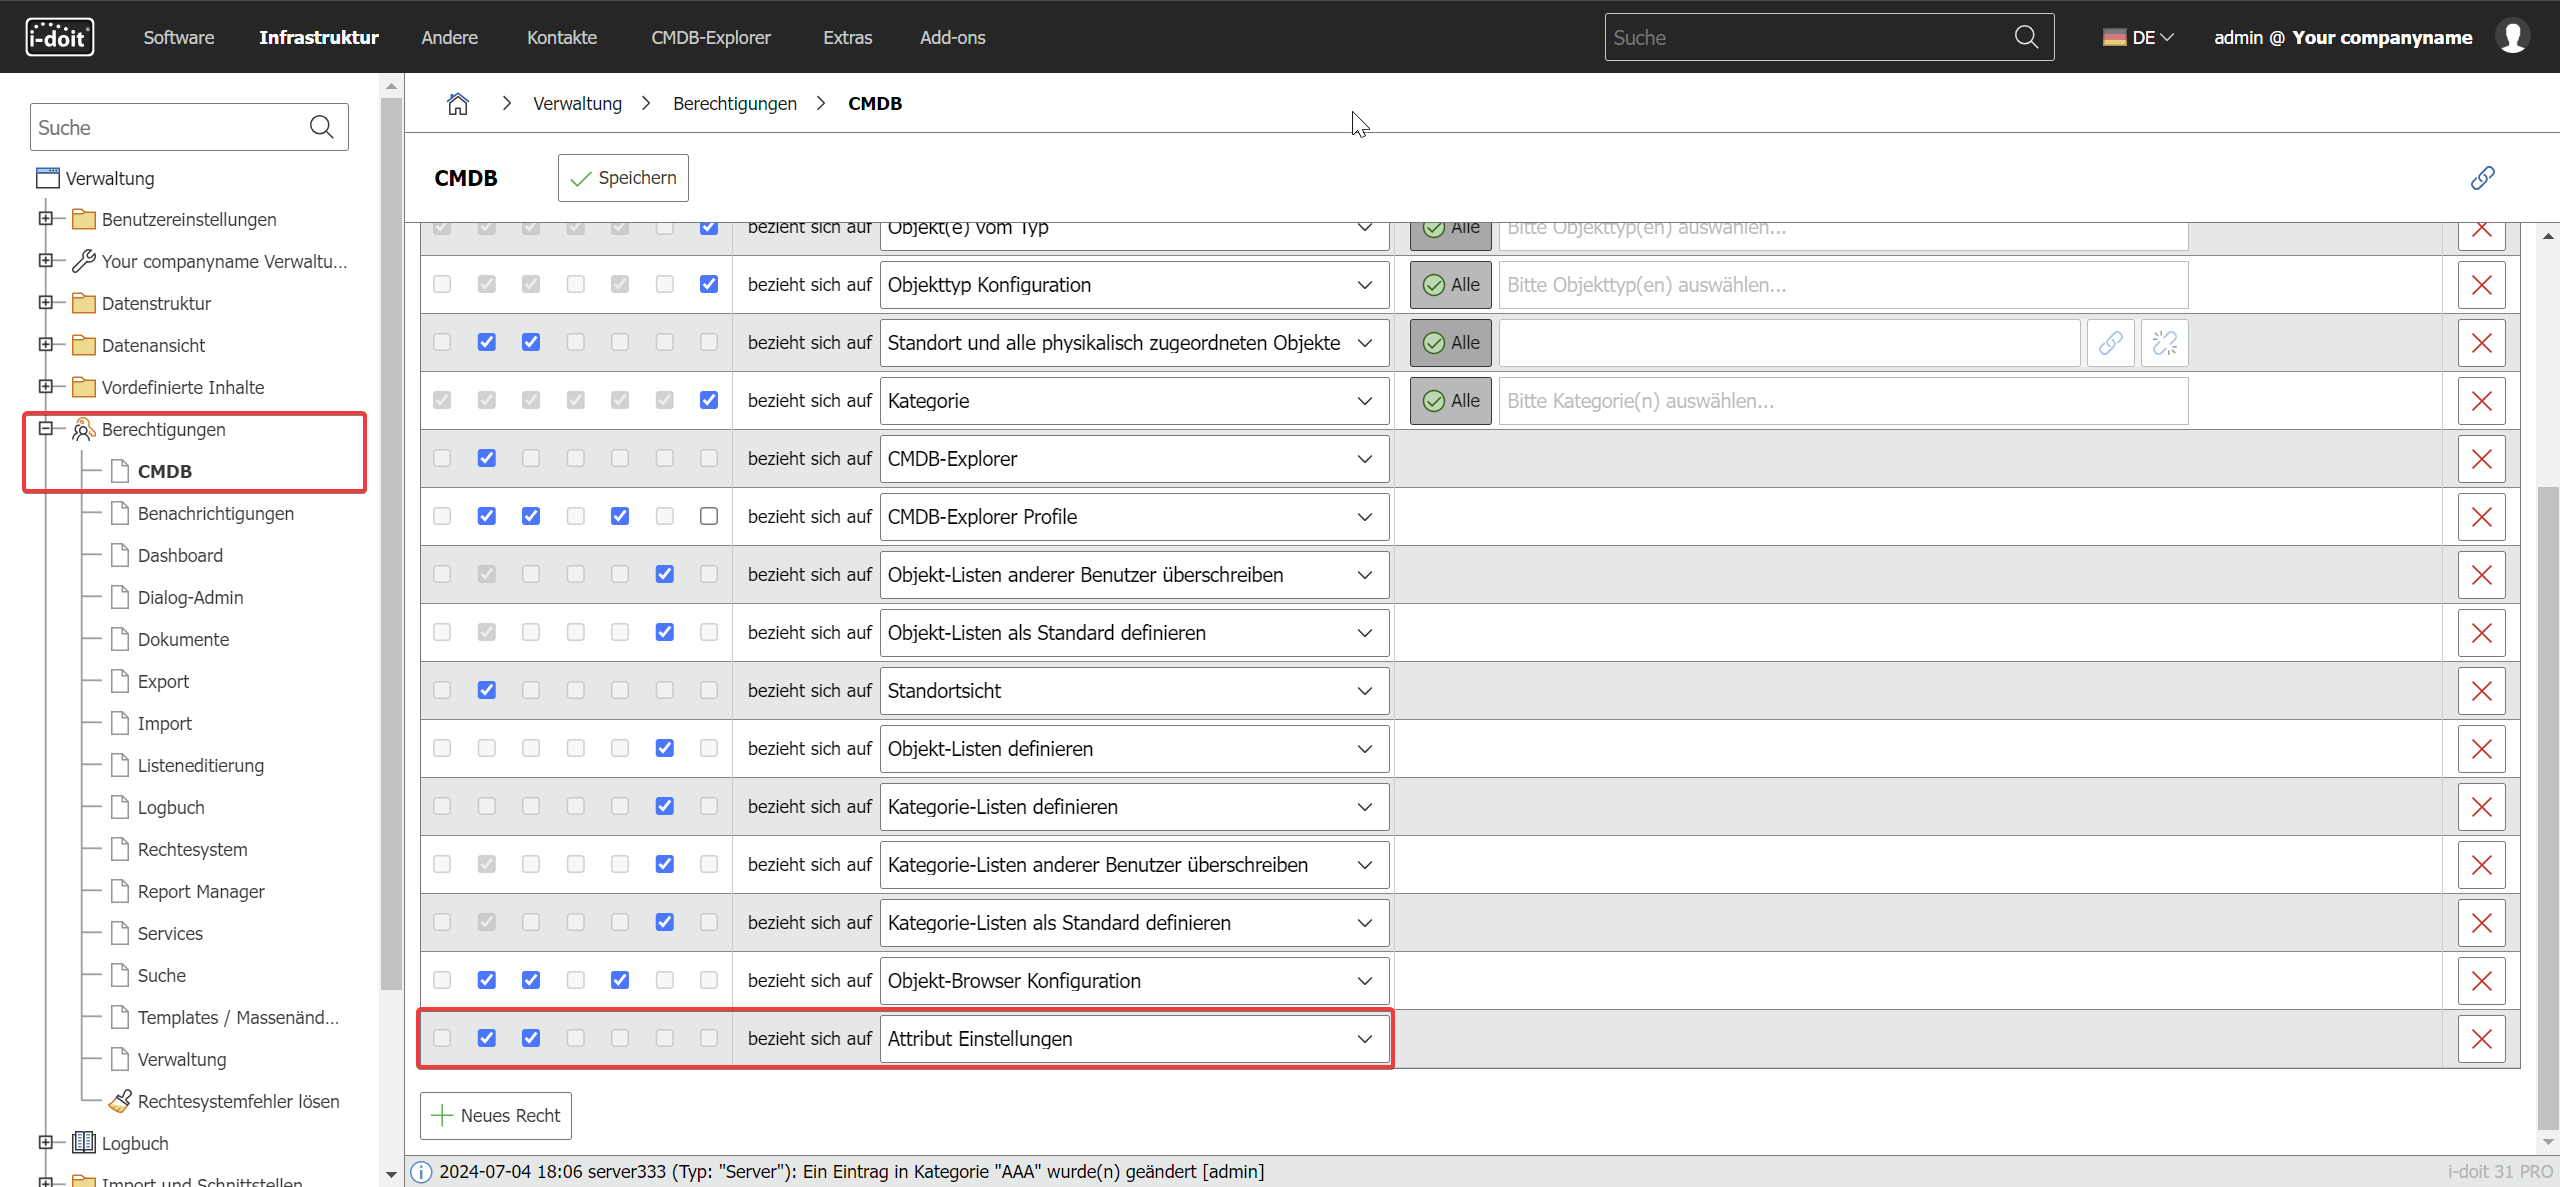Image resolution: width=2560 pixels, height=1187 pixels.
Task: Open the Kategorie dropdown
Action: (1134, 401)
